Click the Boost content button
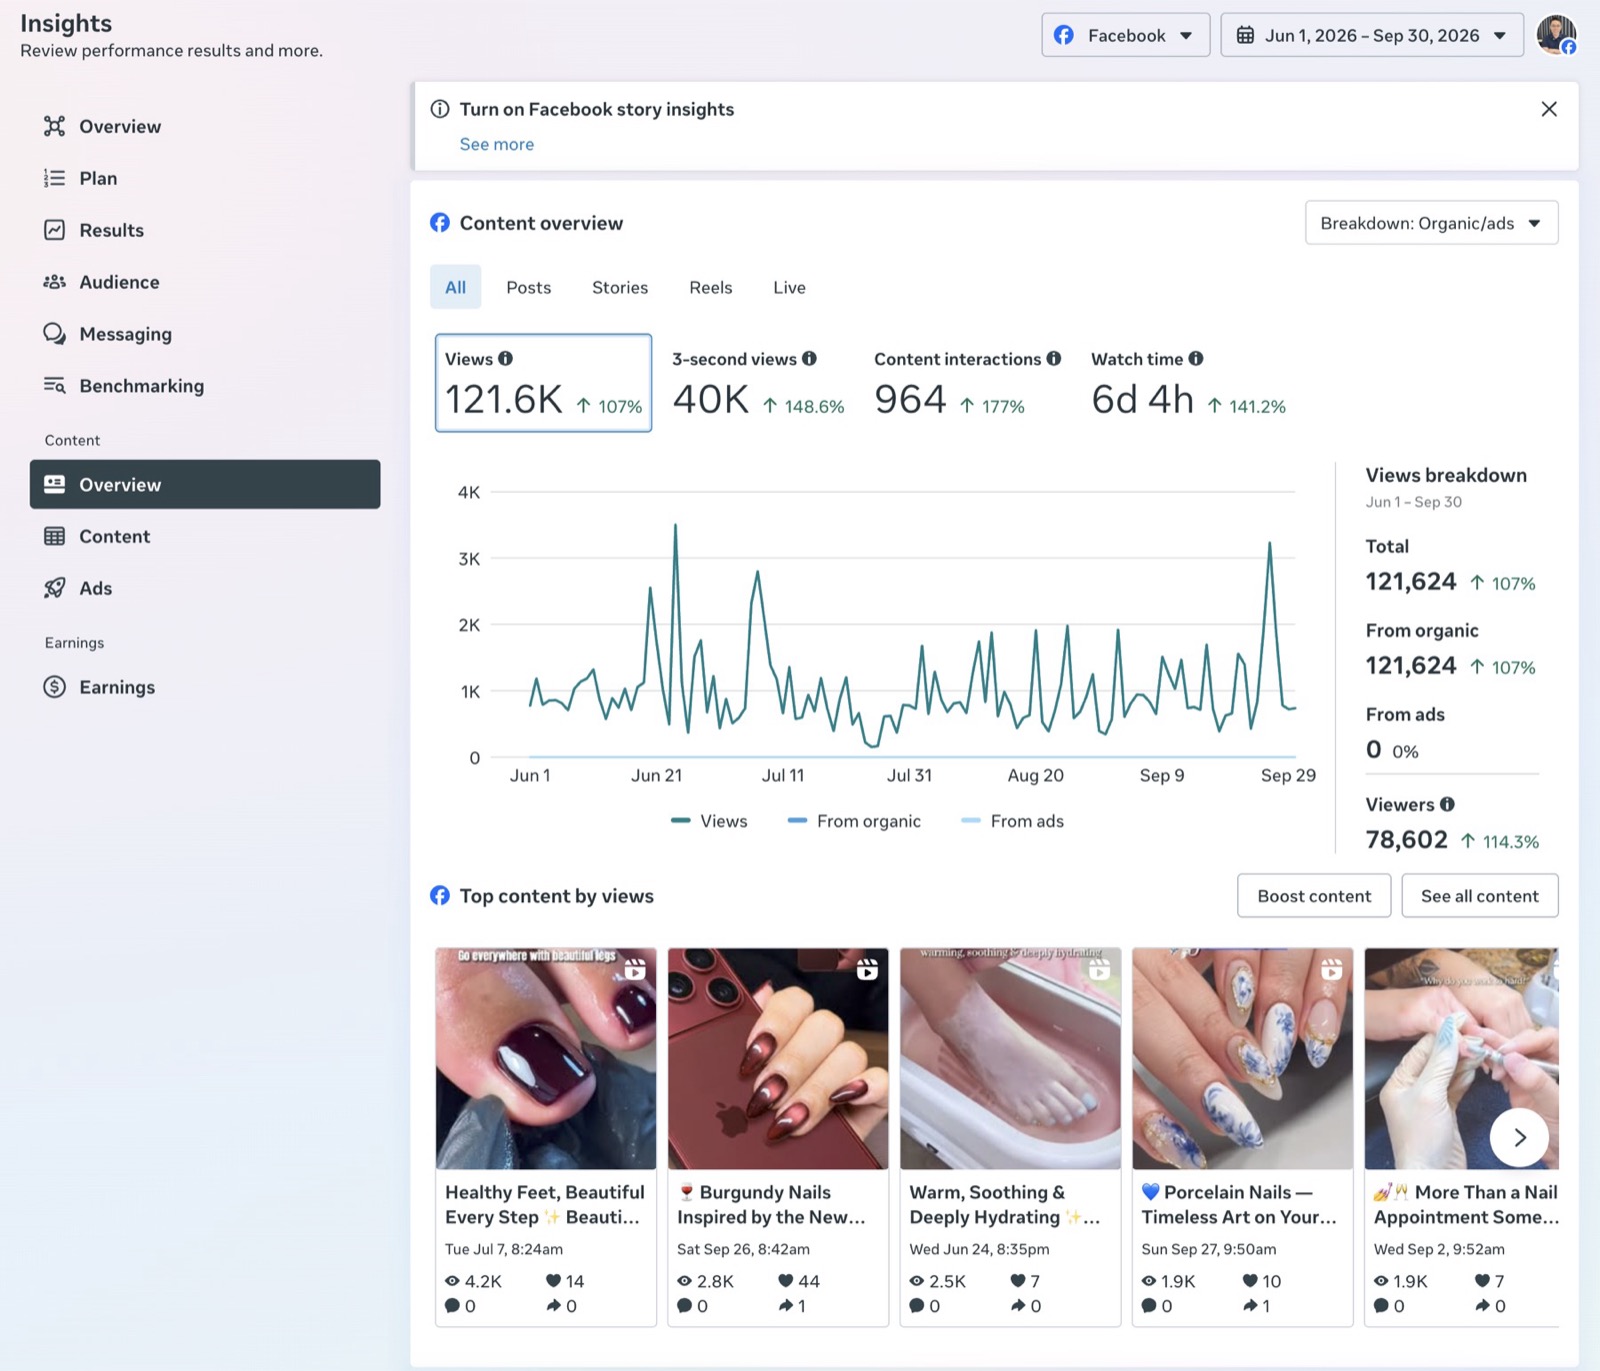 point(1314,896)
